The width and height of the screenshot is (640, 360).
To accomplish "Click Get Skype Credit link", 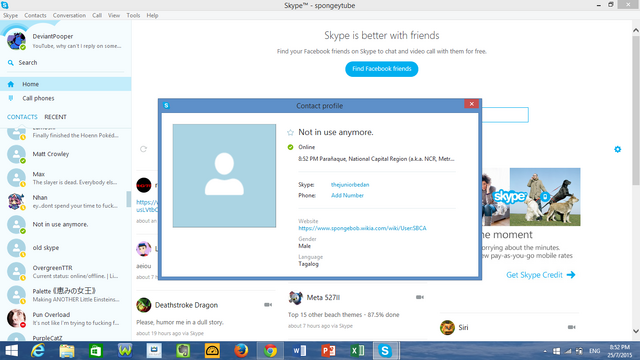I will 534,275.
